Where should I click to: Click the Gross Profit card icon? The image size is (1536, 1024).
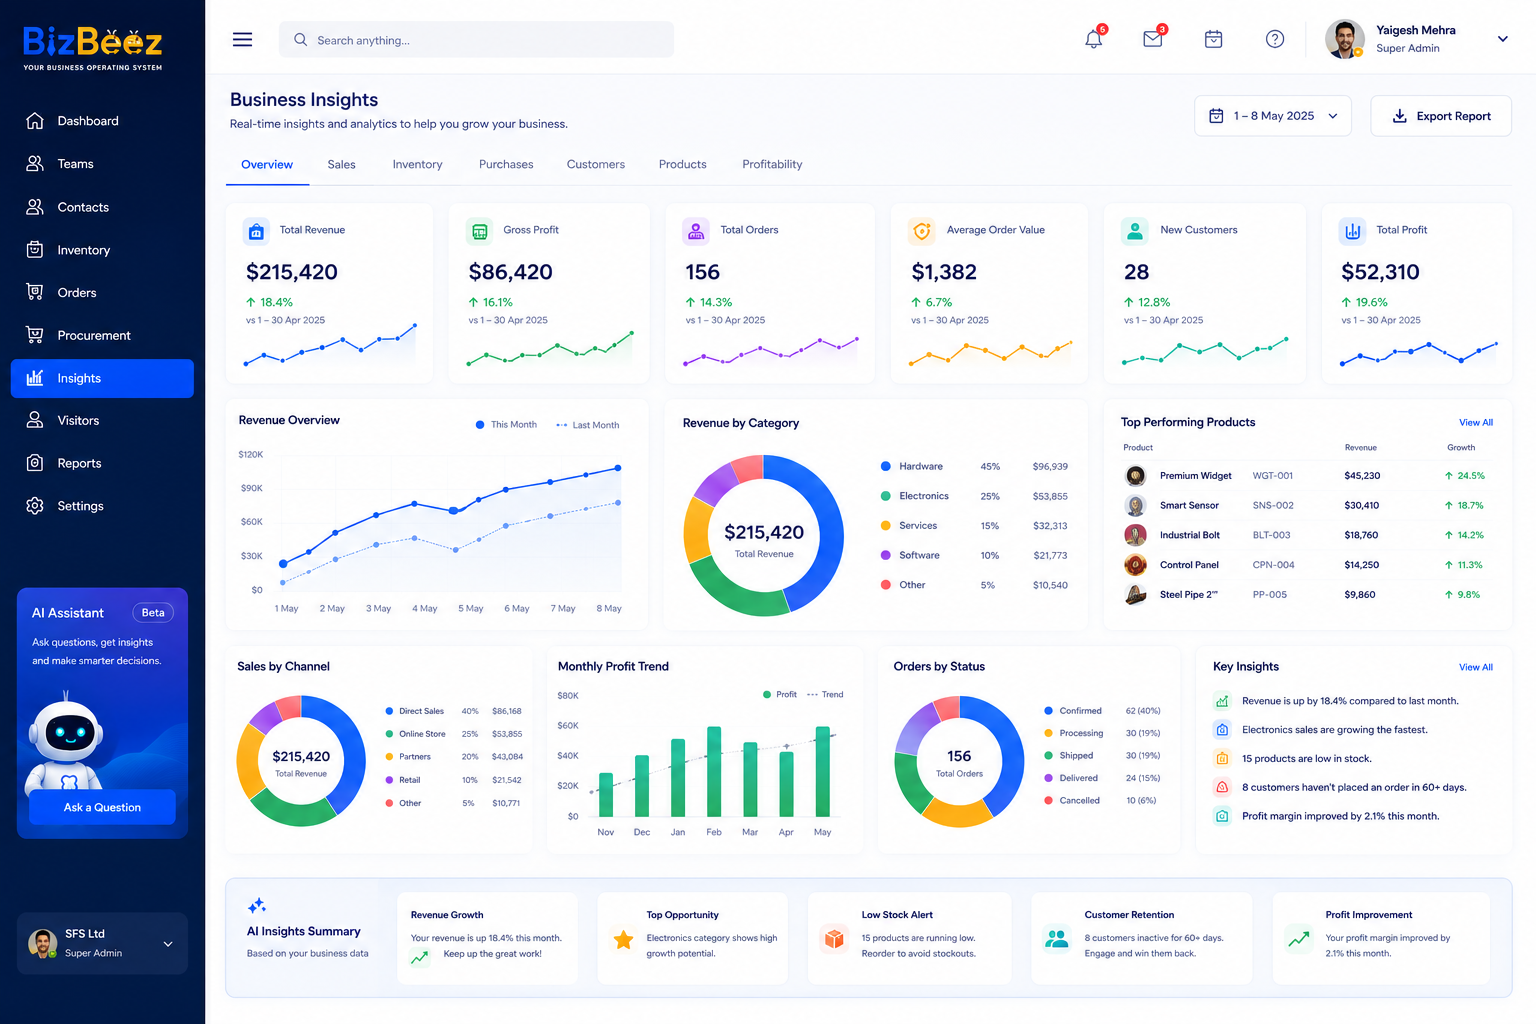coord(480,231)
